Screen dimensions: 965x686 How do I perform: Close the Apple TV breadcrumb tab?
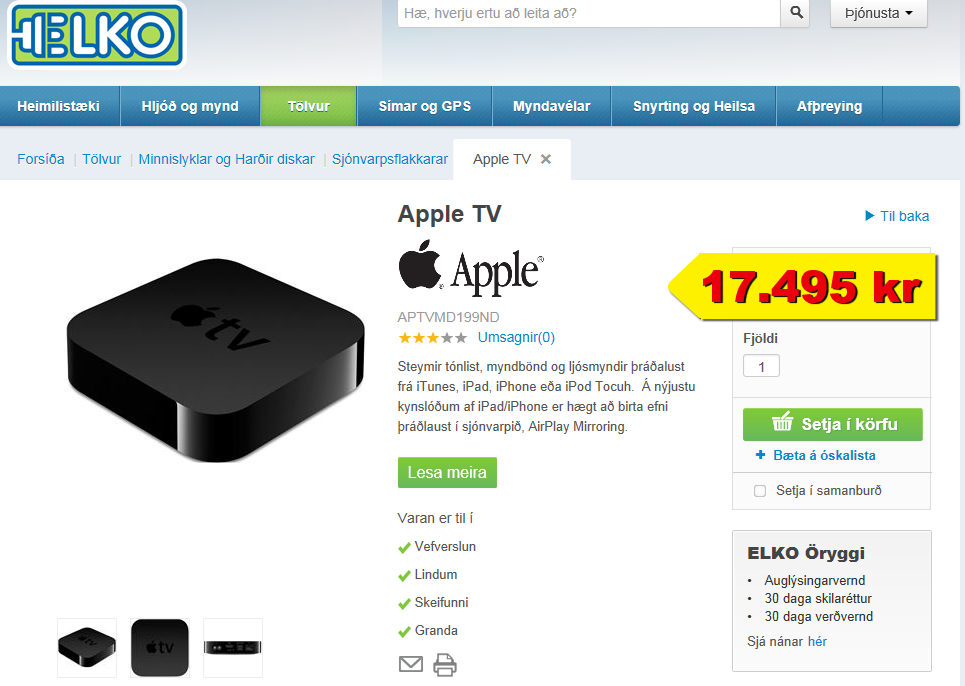545,159
